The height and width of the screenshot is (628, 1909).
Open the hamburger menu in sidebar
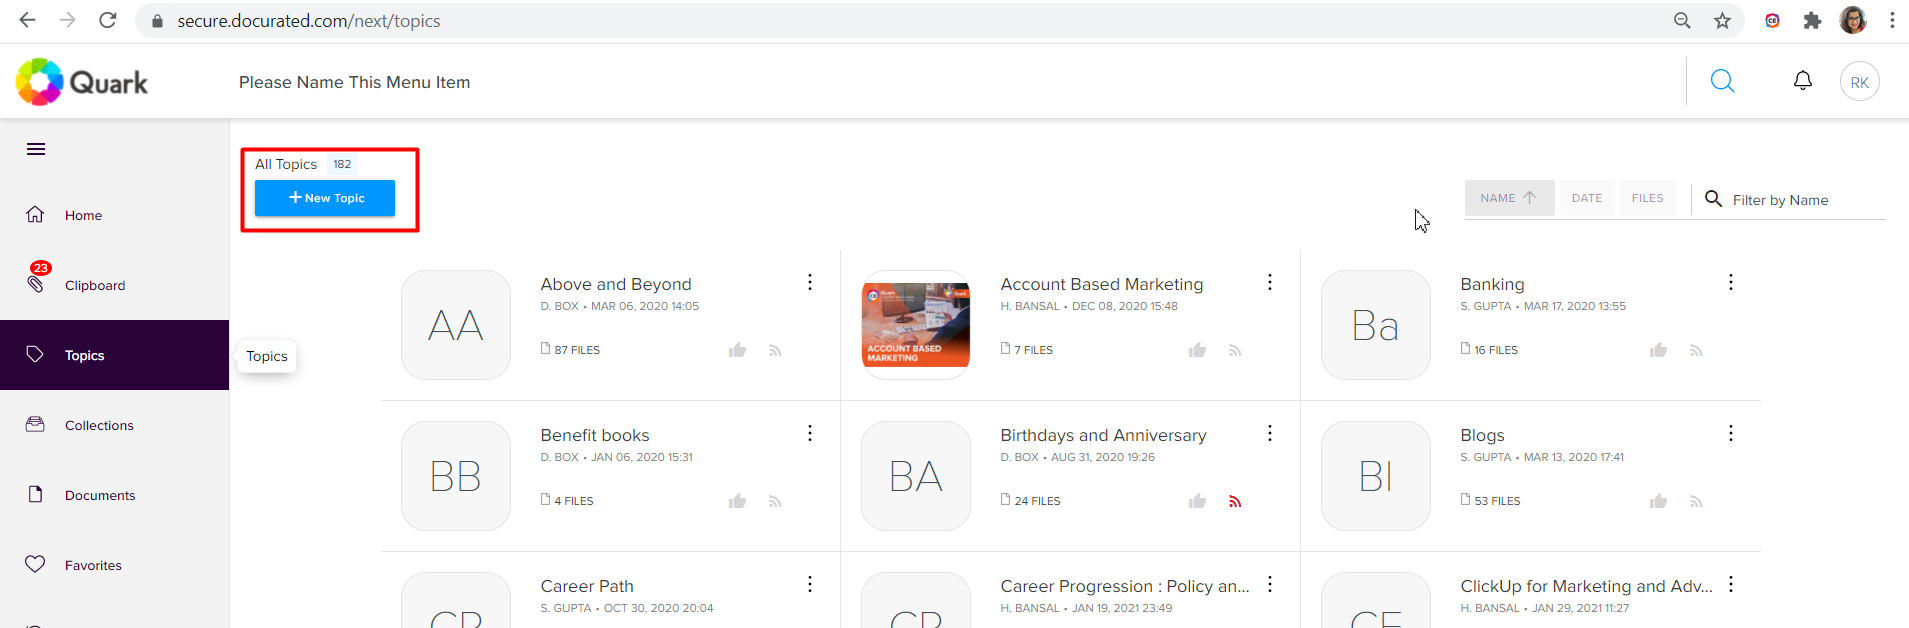click(x=36, y=149)
